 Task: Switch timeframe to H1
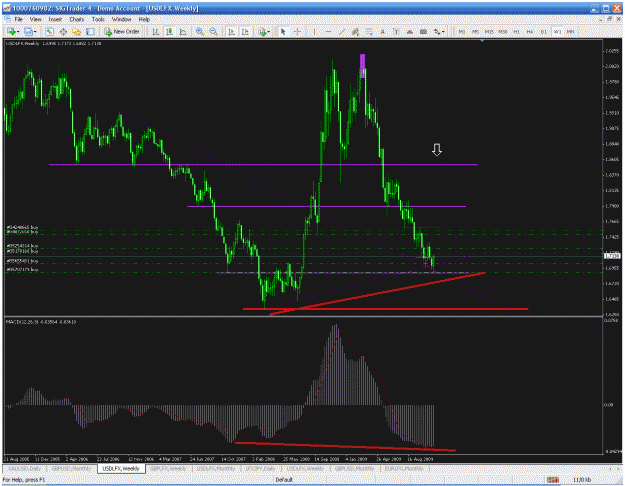click(x=516, y=31)
